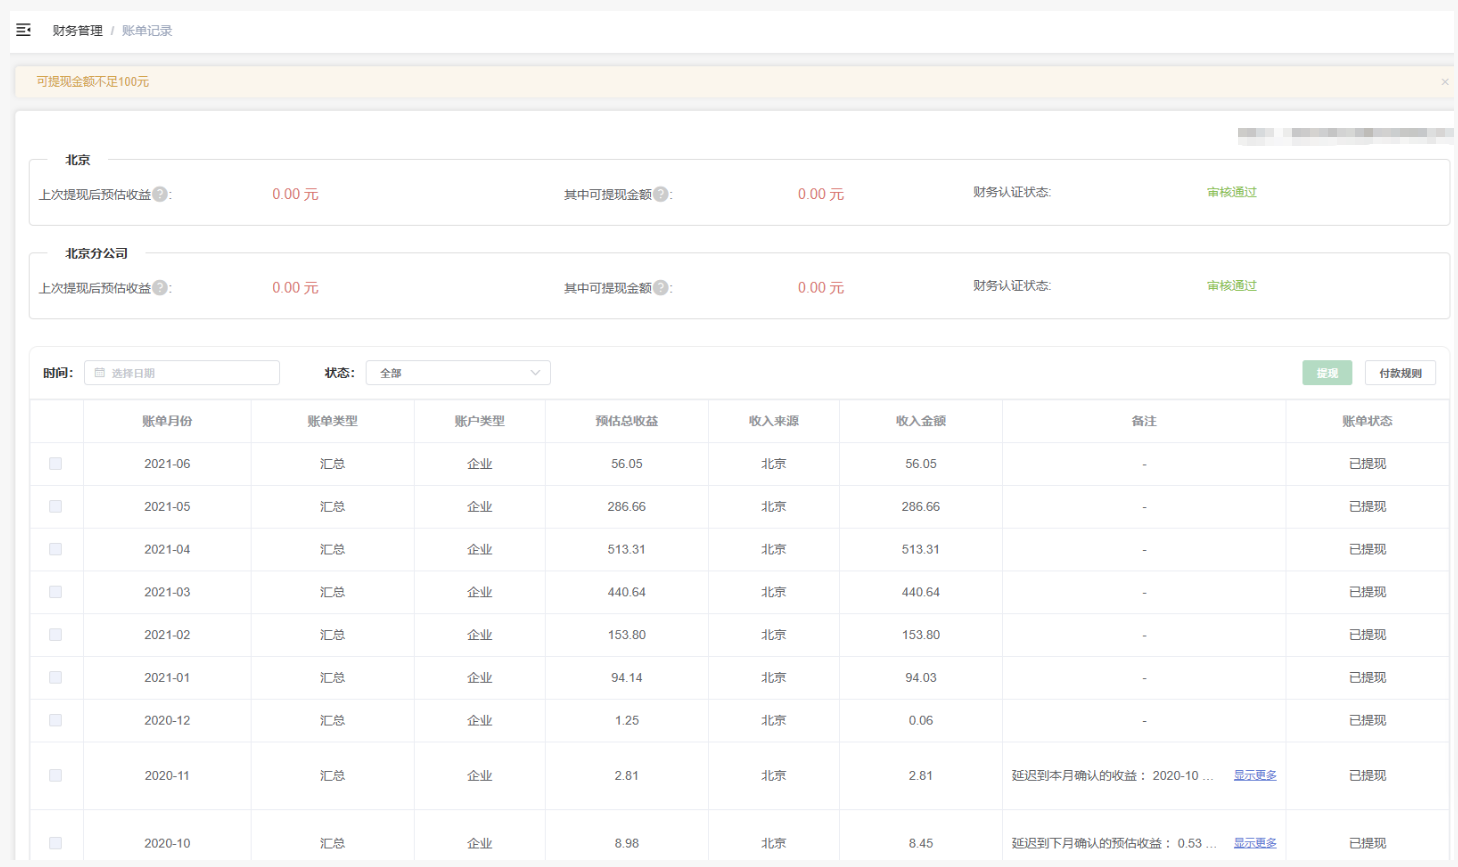Screen dimensions: 1458x867
Task: Toggle the 2020-11 bill row checkbox
Action: click(x=56, y=776)
